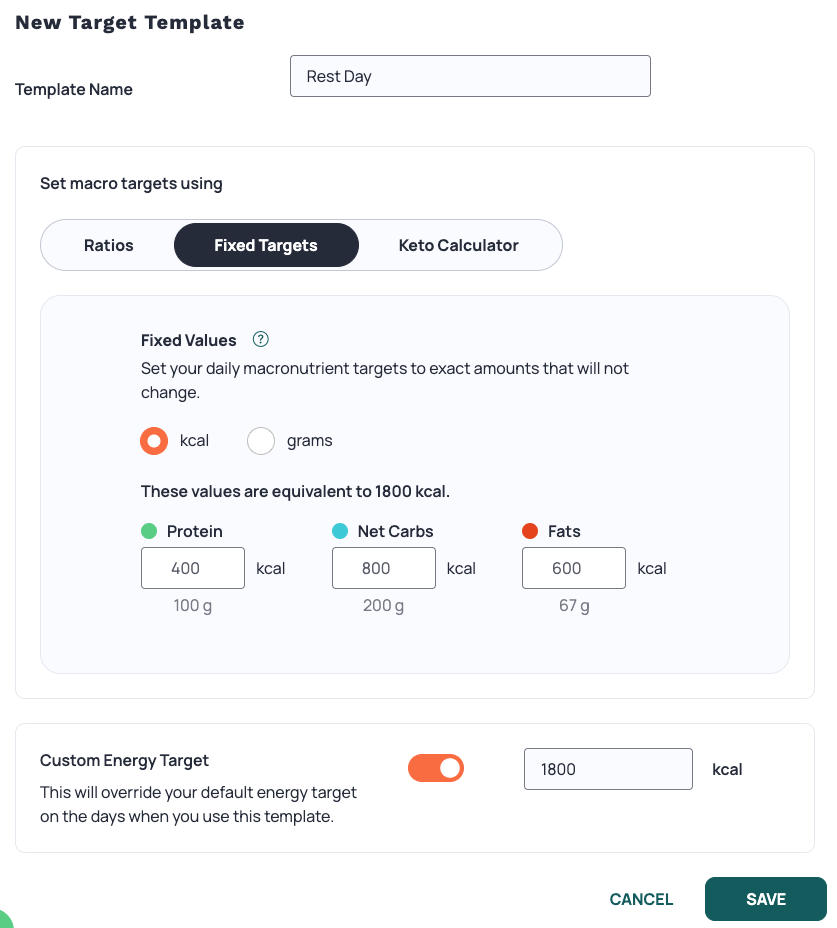
Task: Open the Keto Calculator tab
Action: click(460, 245)
